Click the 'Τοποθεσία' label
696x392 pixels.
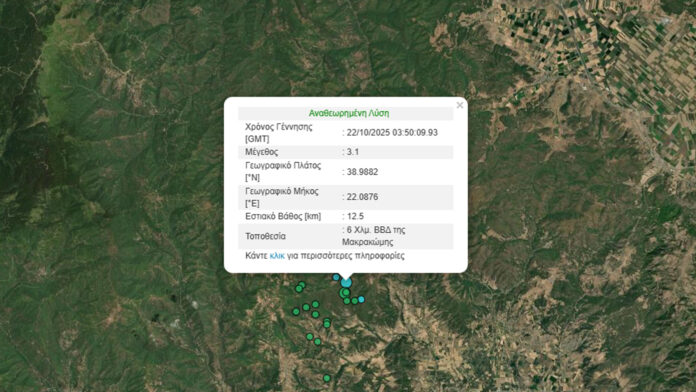coord(265,236)
